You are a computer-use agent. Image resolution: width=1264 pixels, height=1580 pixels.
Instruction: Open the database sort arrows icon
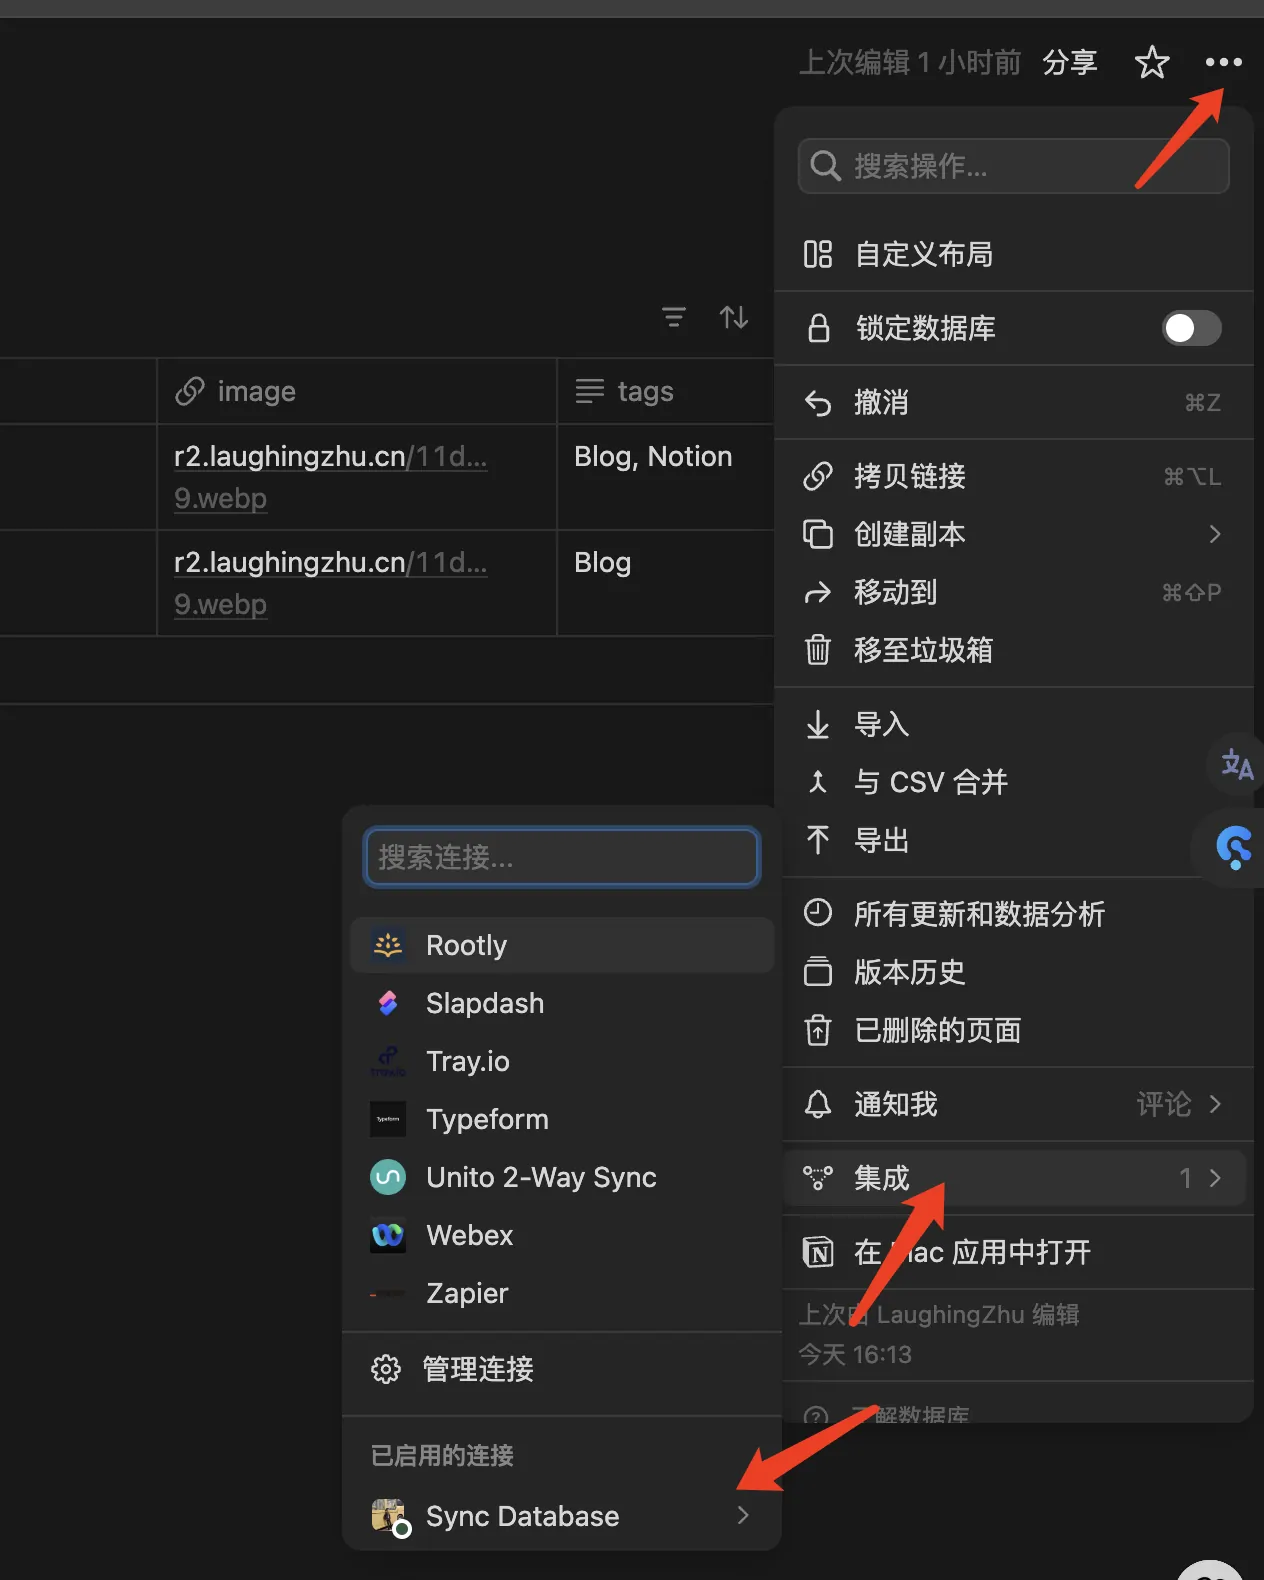pos(734,318)
